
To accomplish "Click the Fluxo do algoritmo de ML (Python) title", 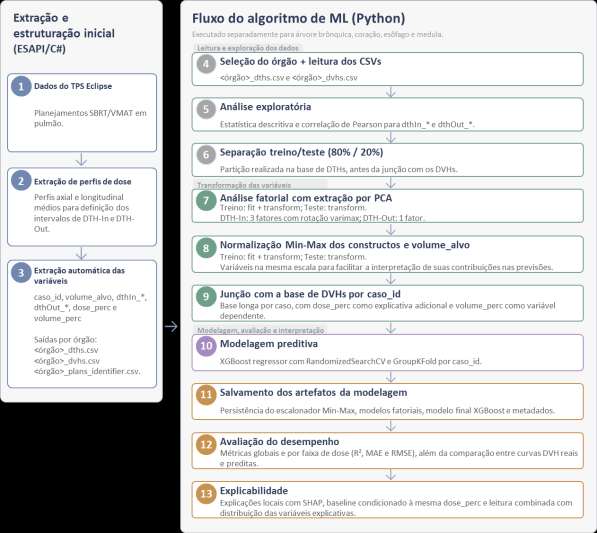I will click(x=298, y=18).
